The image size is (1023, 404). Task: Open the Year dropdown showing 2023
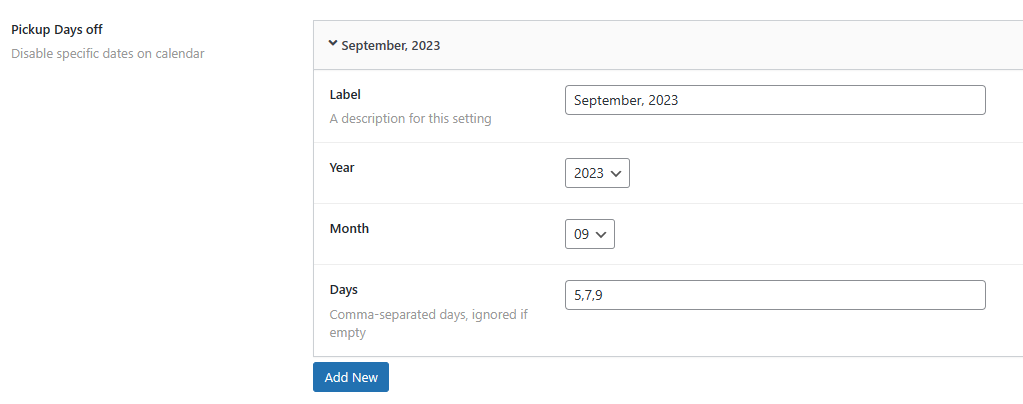tap(597, 173)
